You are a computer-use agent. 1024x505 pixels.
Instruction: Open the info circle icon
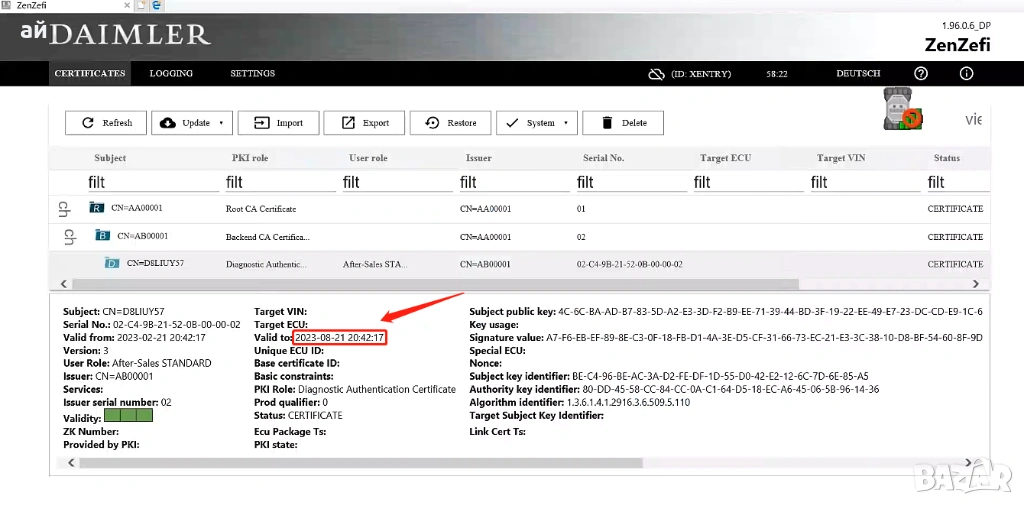966,74
